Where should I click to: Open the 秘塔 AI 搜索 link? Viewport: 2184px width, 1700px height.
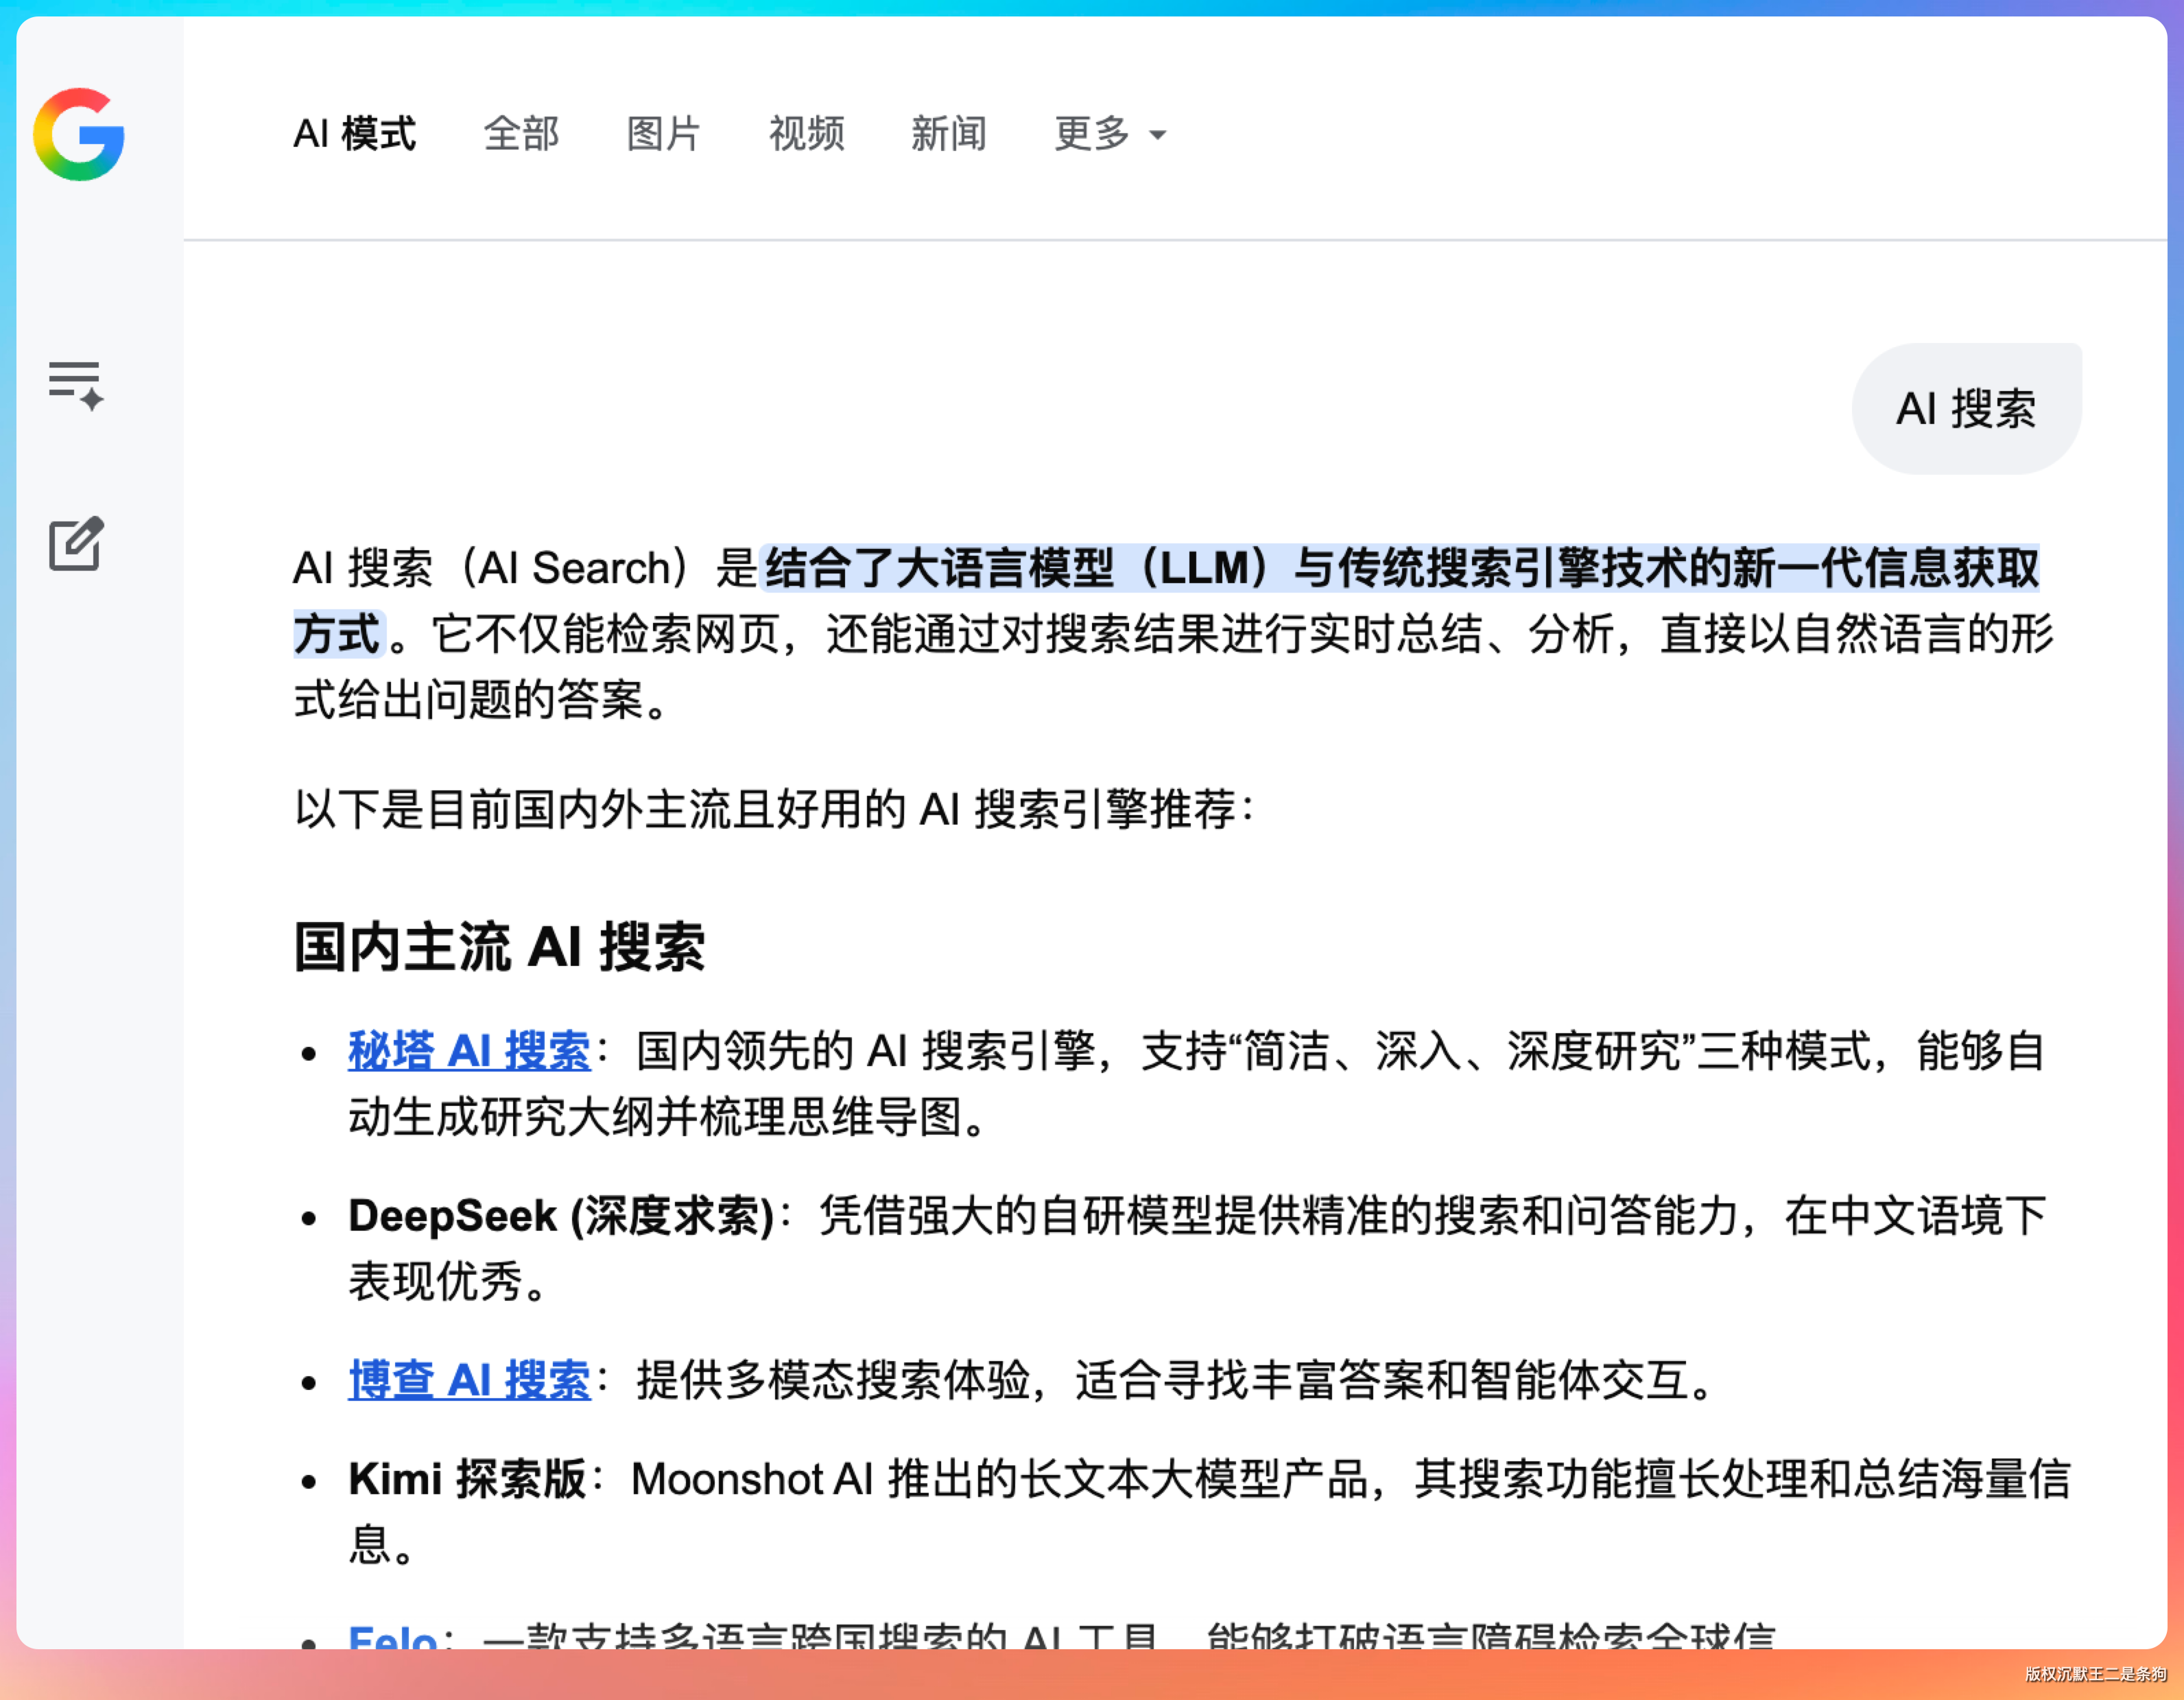pyautogui.click(x=469, y=1051)
